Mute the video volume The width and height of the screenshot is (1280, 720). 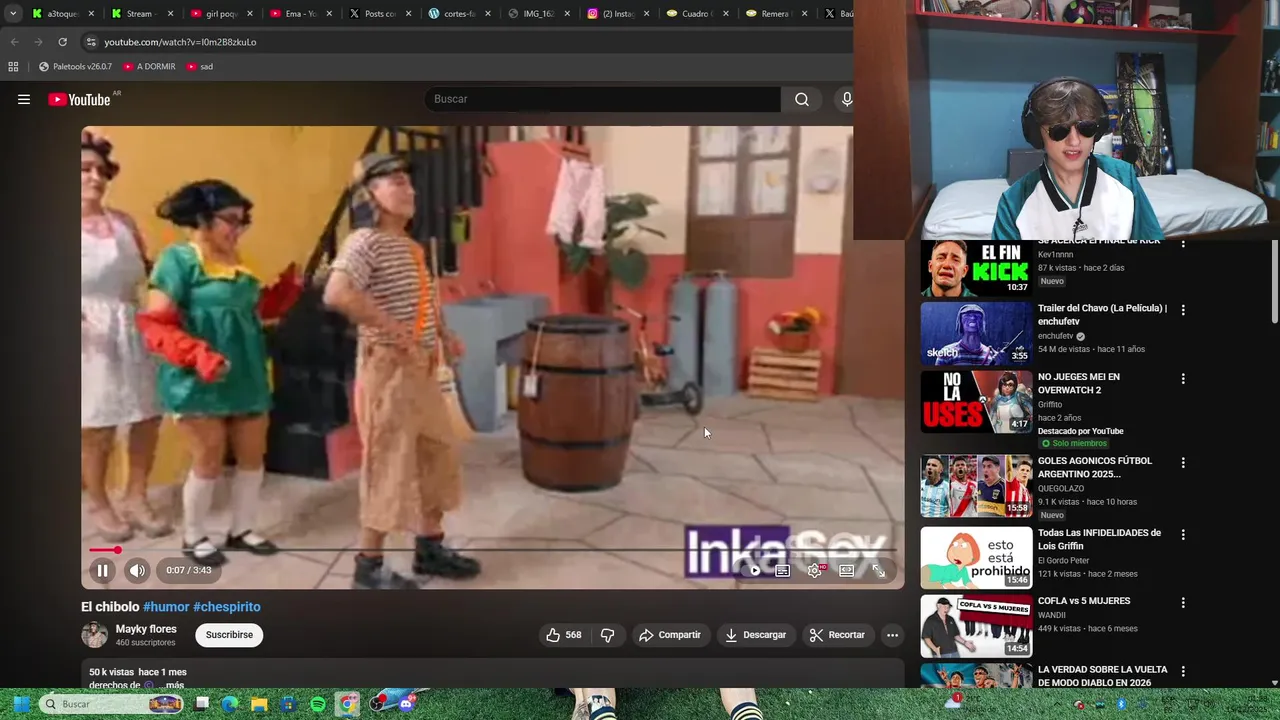[x=137, y=570]
